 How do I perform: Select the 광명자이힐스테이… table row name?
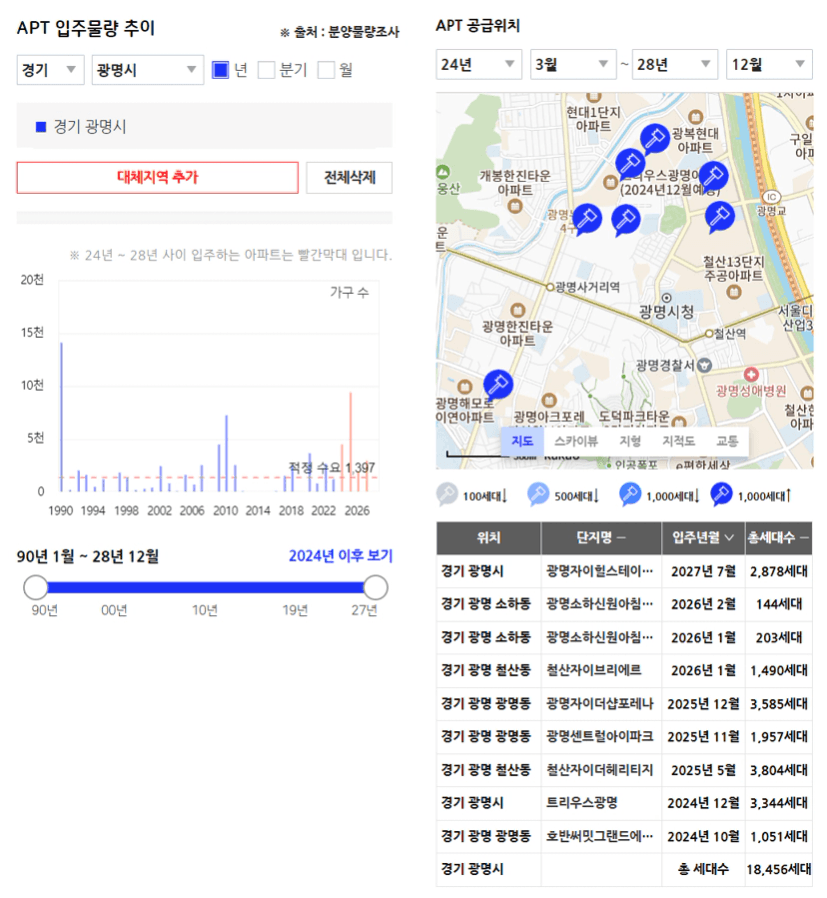(x=600, y=571)
